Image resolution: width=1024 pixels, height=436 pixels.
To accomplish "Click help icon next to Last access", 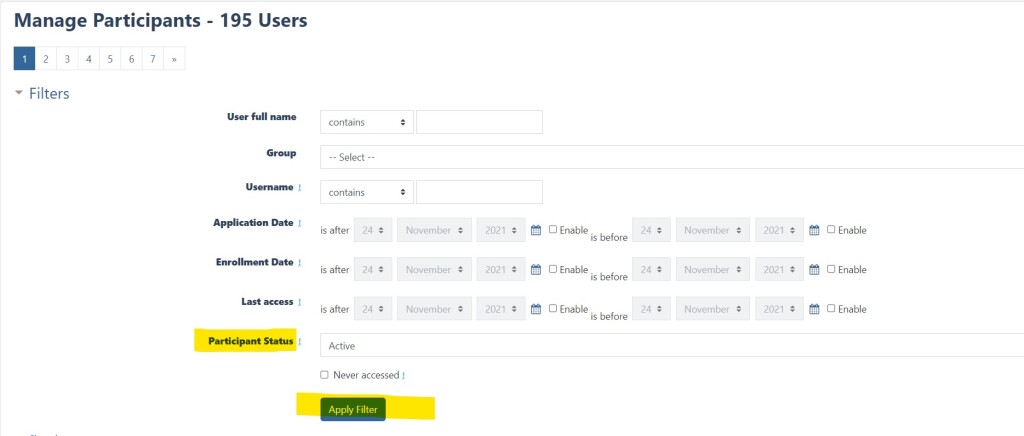I will pyautogui.click(x=300, y=303).
